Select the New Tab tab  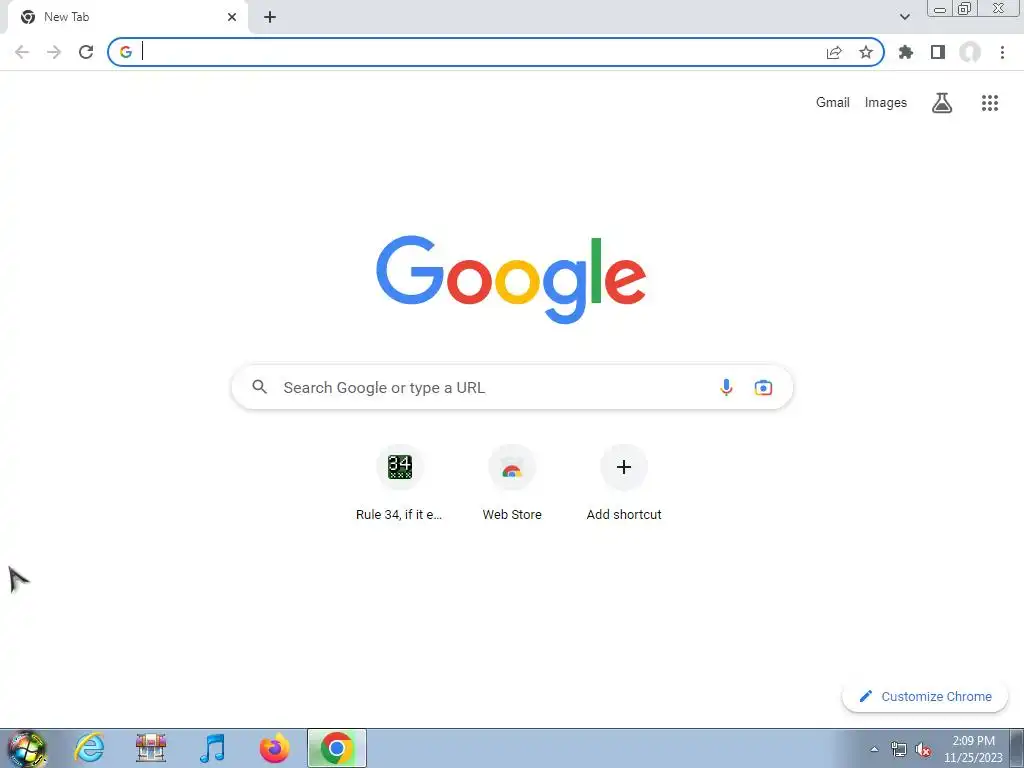point(127,18)
